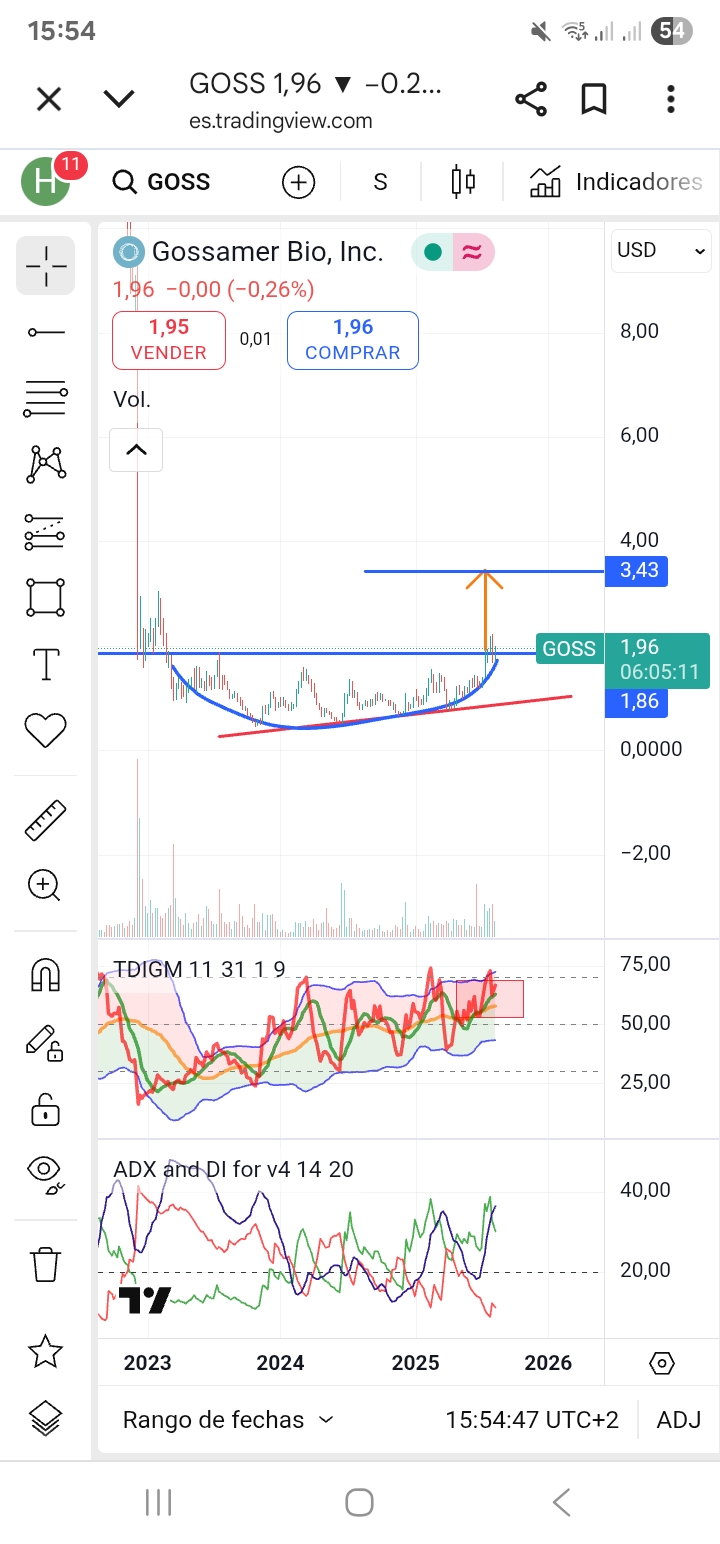Click the trash icon to remove drawings
720x1544 pixels.
coord(45,1264)
